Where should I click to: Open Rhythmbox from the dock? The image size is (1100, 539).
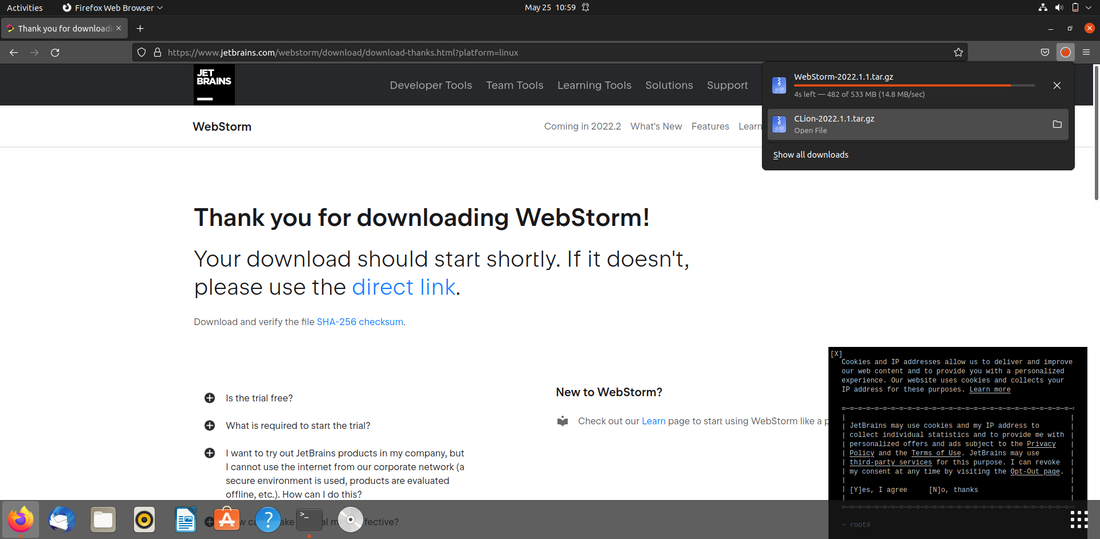pos(144,520)
